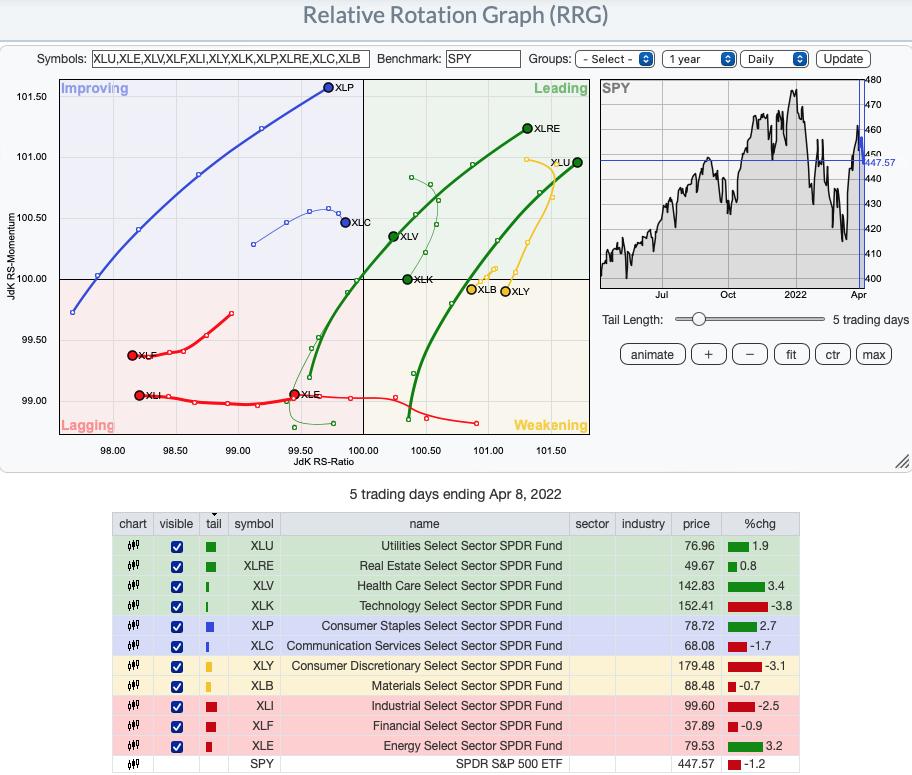The height and width of the screenshot is (775, 912).
Task: Click the Benchmark input field
Action: (483, 59)
